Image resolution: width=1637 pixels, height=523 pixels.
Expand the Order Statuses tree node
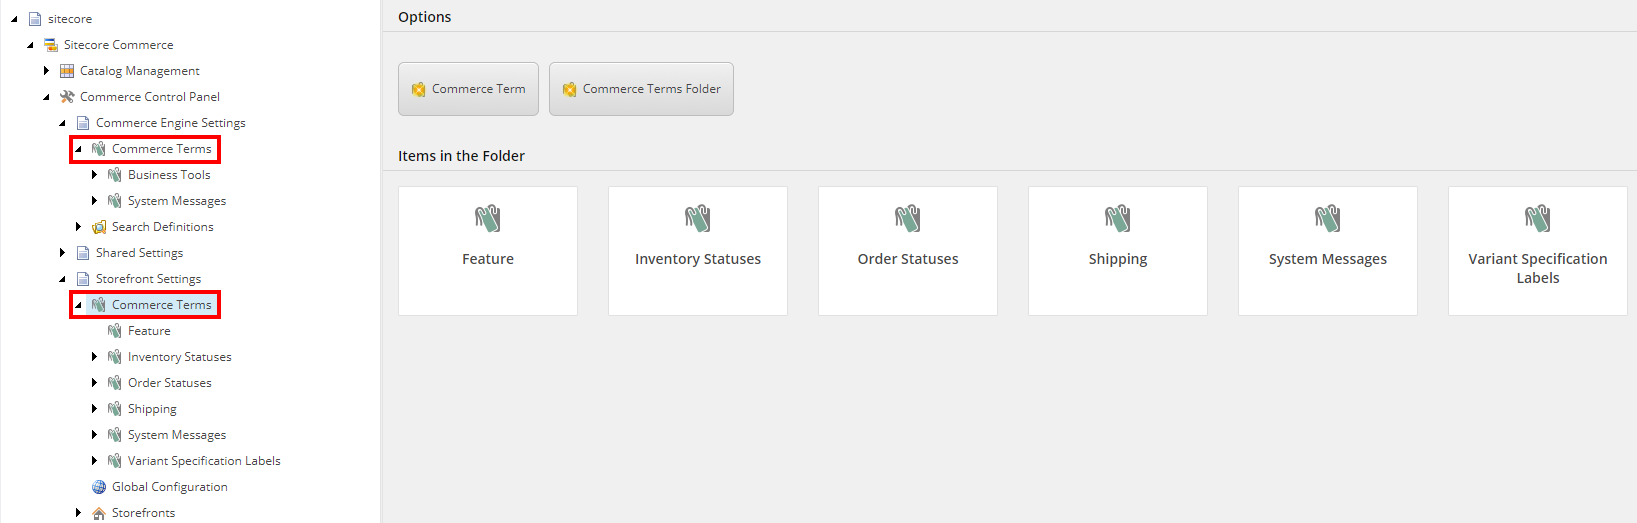(x=94, y=383)
